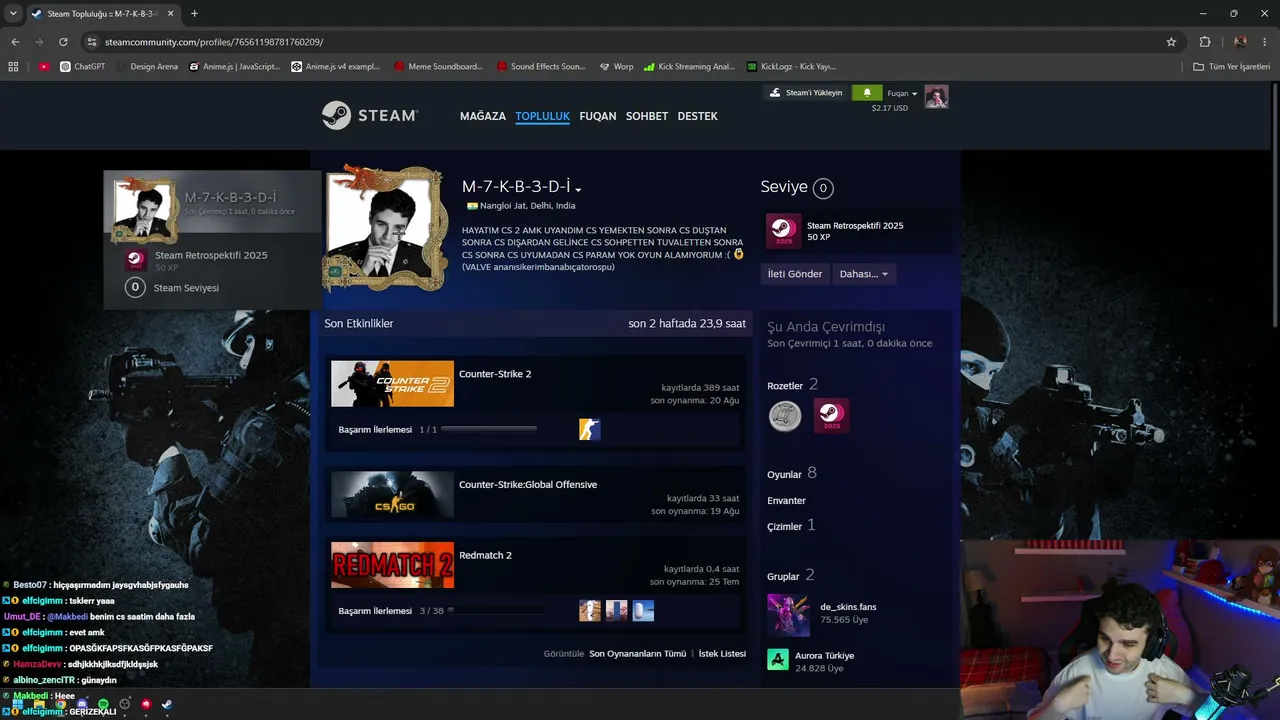Open the Dahası... dropdown

tap(864, 274)
